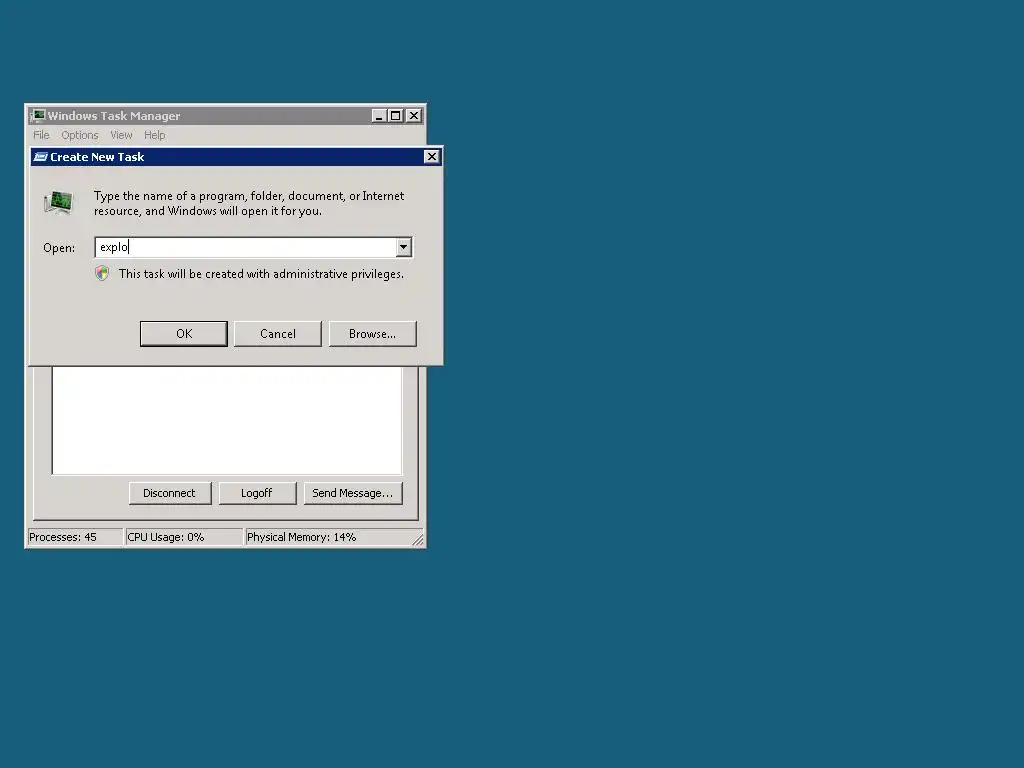The image size is (1024, 768).
Task: Close the Windows Task Manager window
Action: pos(414,116)
